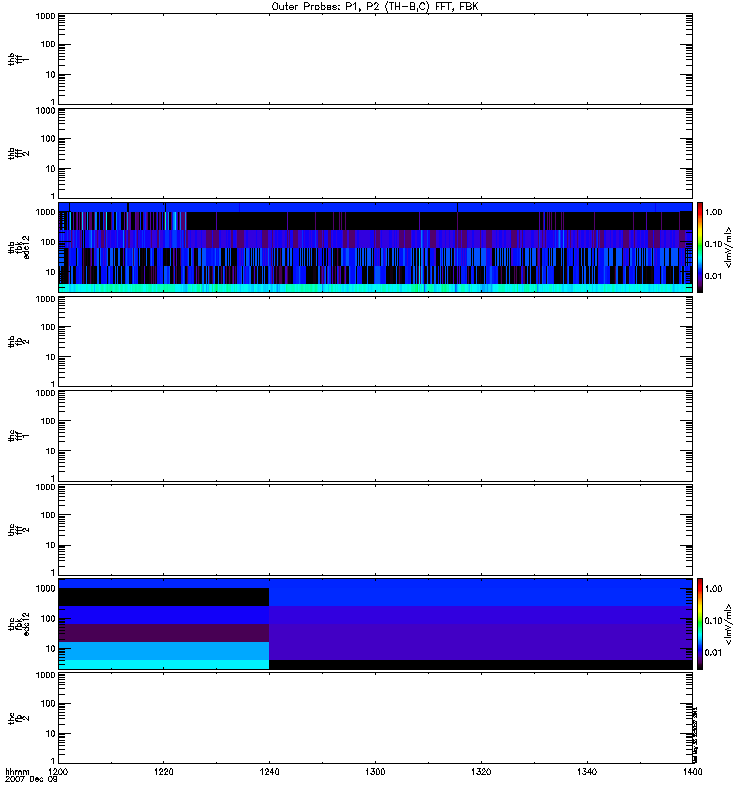Image resolution: width=750 pixels, height=800 pixels.
Task: Select the 1340 time tick label
Action: tap(586, 772)
